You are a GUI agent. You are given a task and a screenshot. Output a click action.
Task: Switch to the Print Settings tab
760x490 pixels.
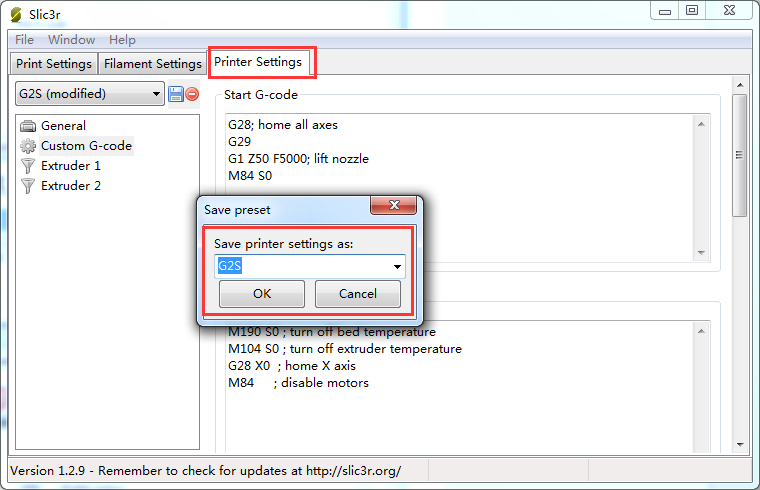click(54, 64)
